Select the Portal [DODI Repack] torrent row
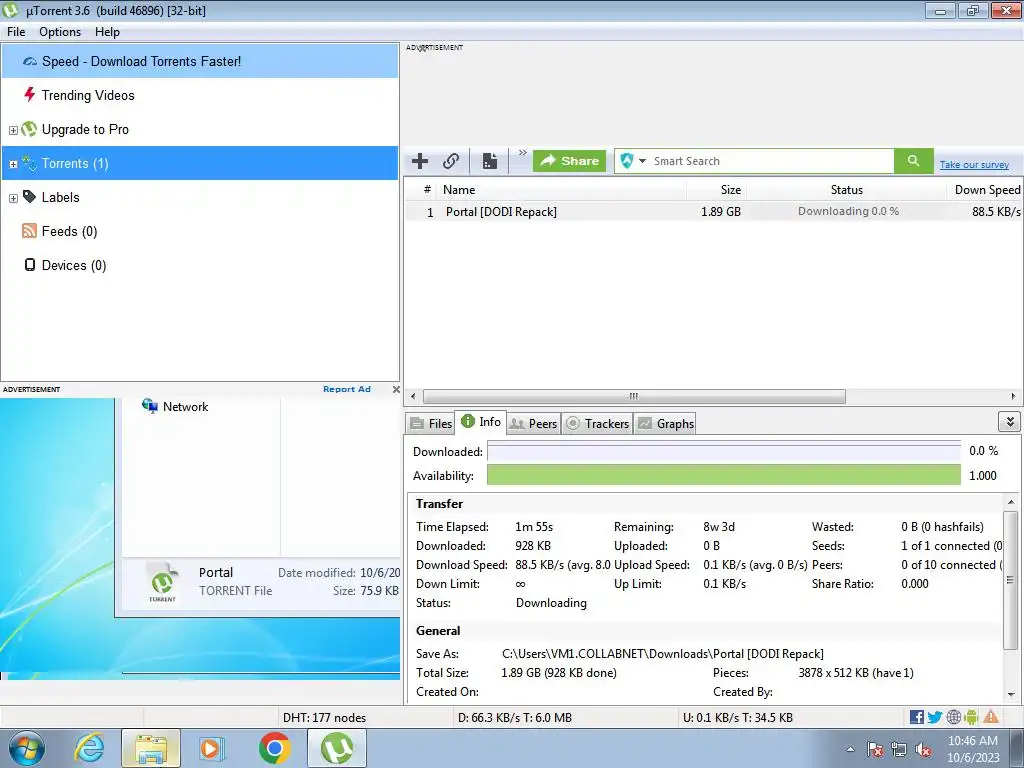The width and height of the screenshot is (1024, 768). coord(713,212)
